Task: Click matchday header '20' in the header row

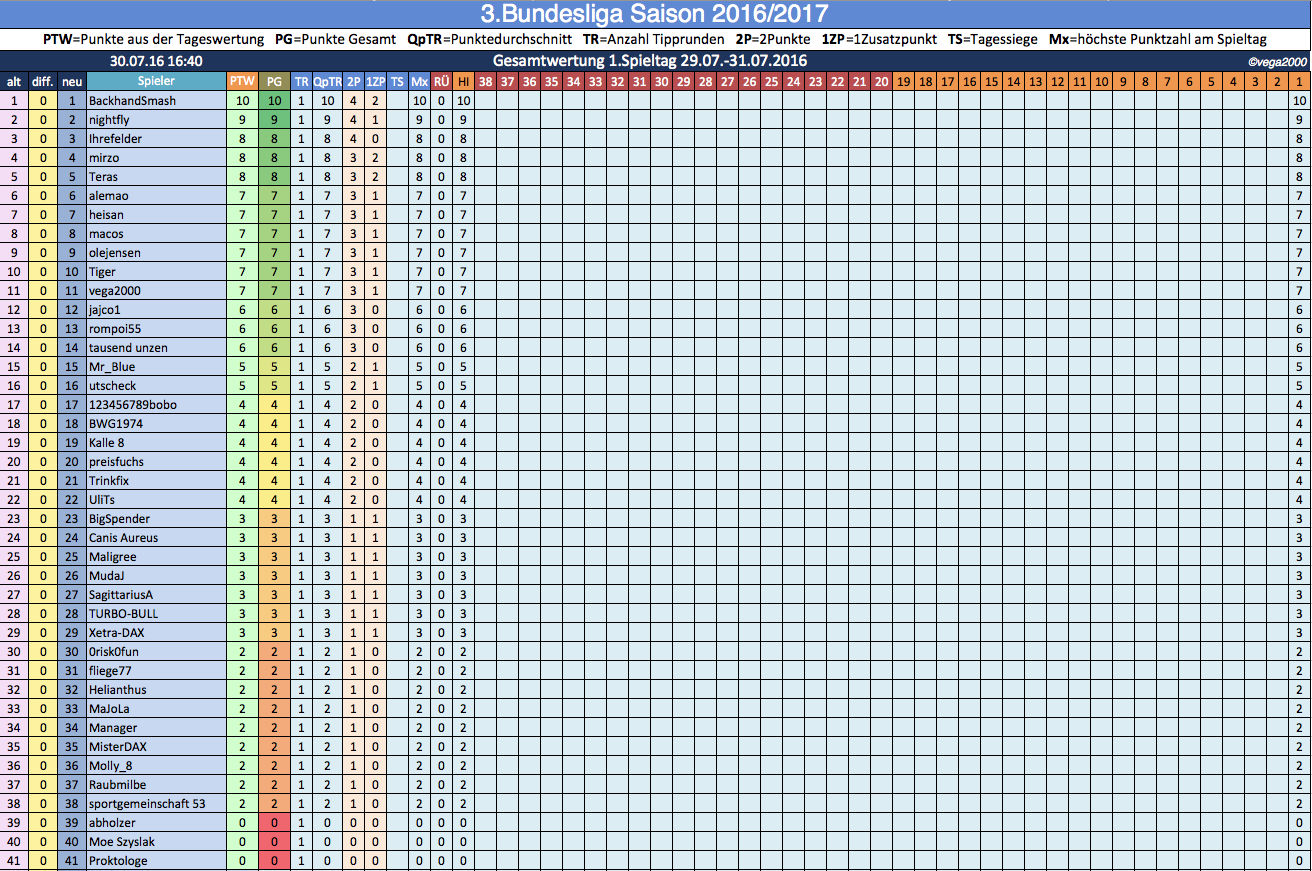Action: coord(881,81)
